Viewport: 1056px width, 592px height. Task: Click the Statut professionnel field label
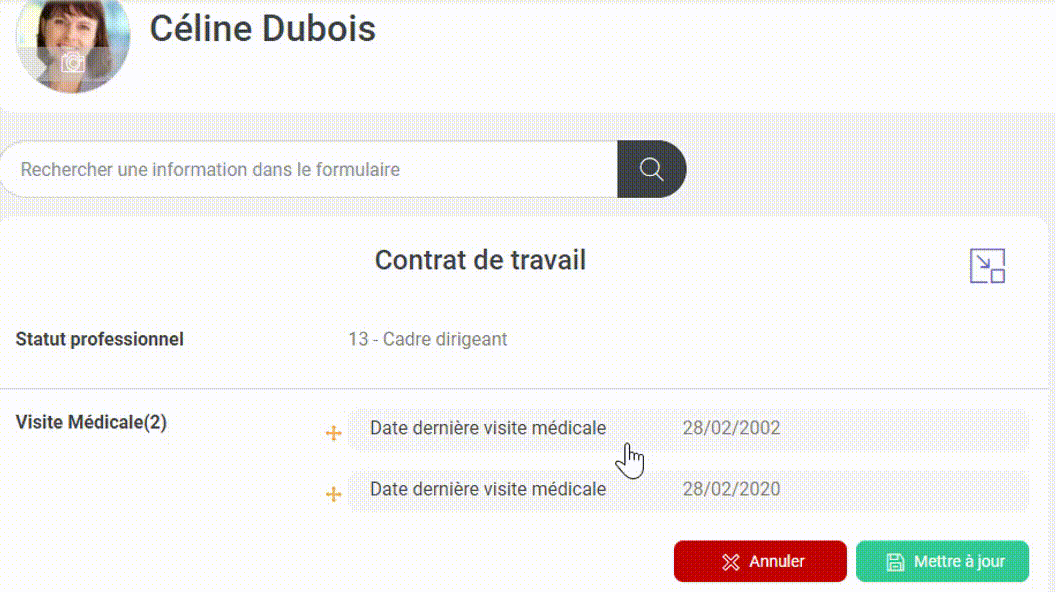100,339
